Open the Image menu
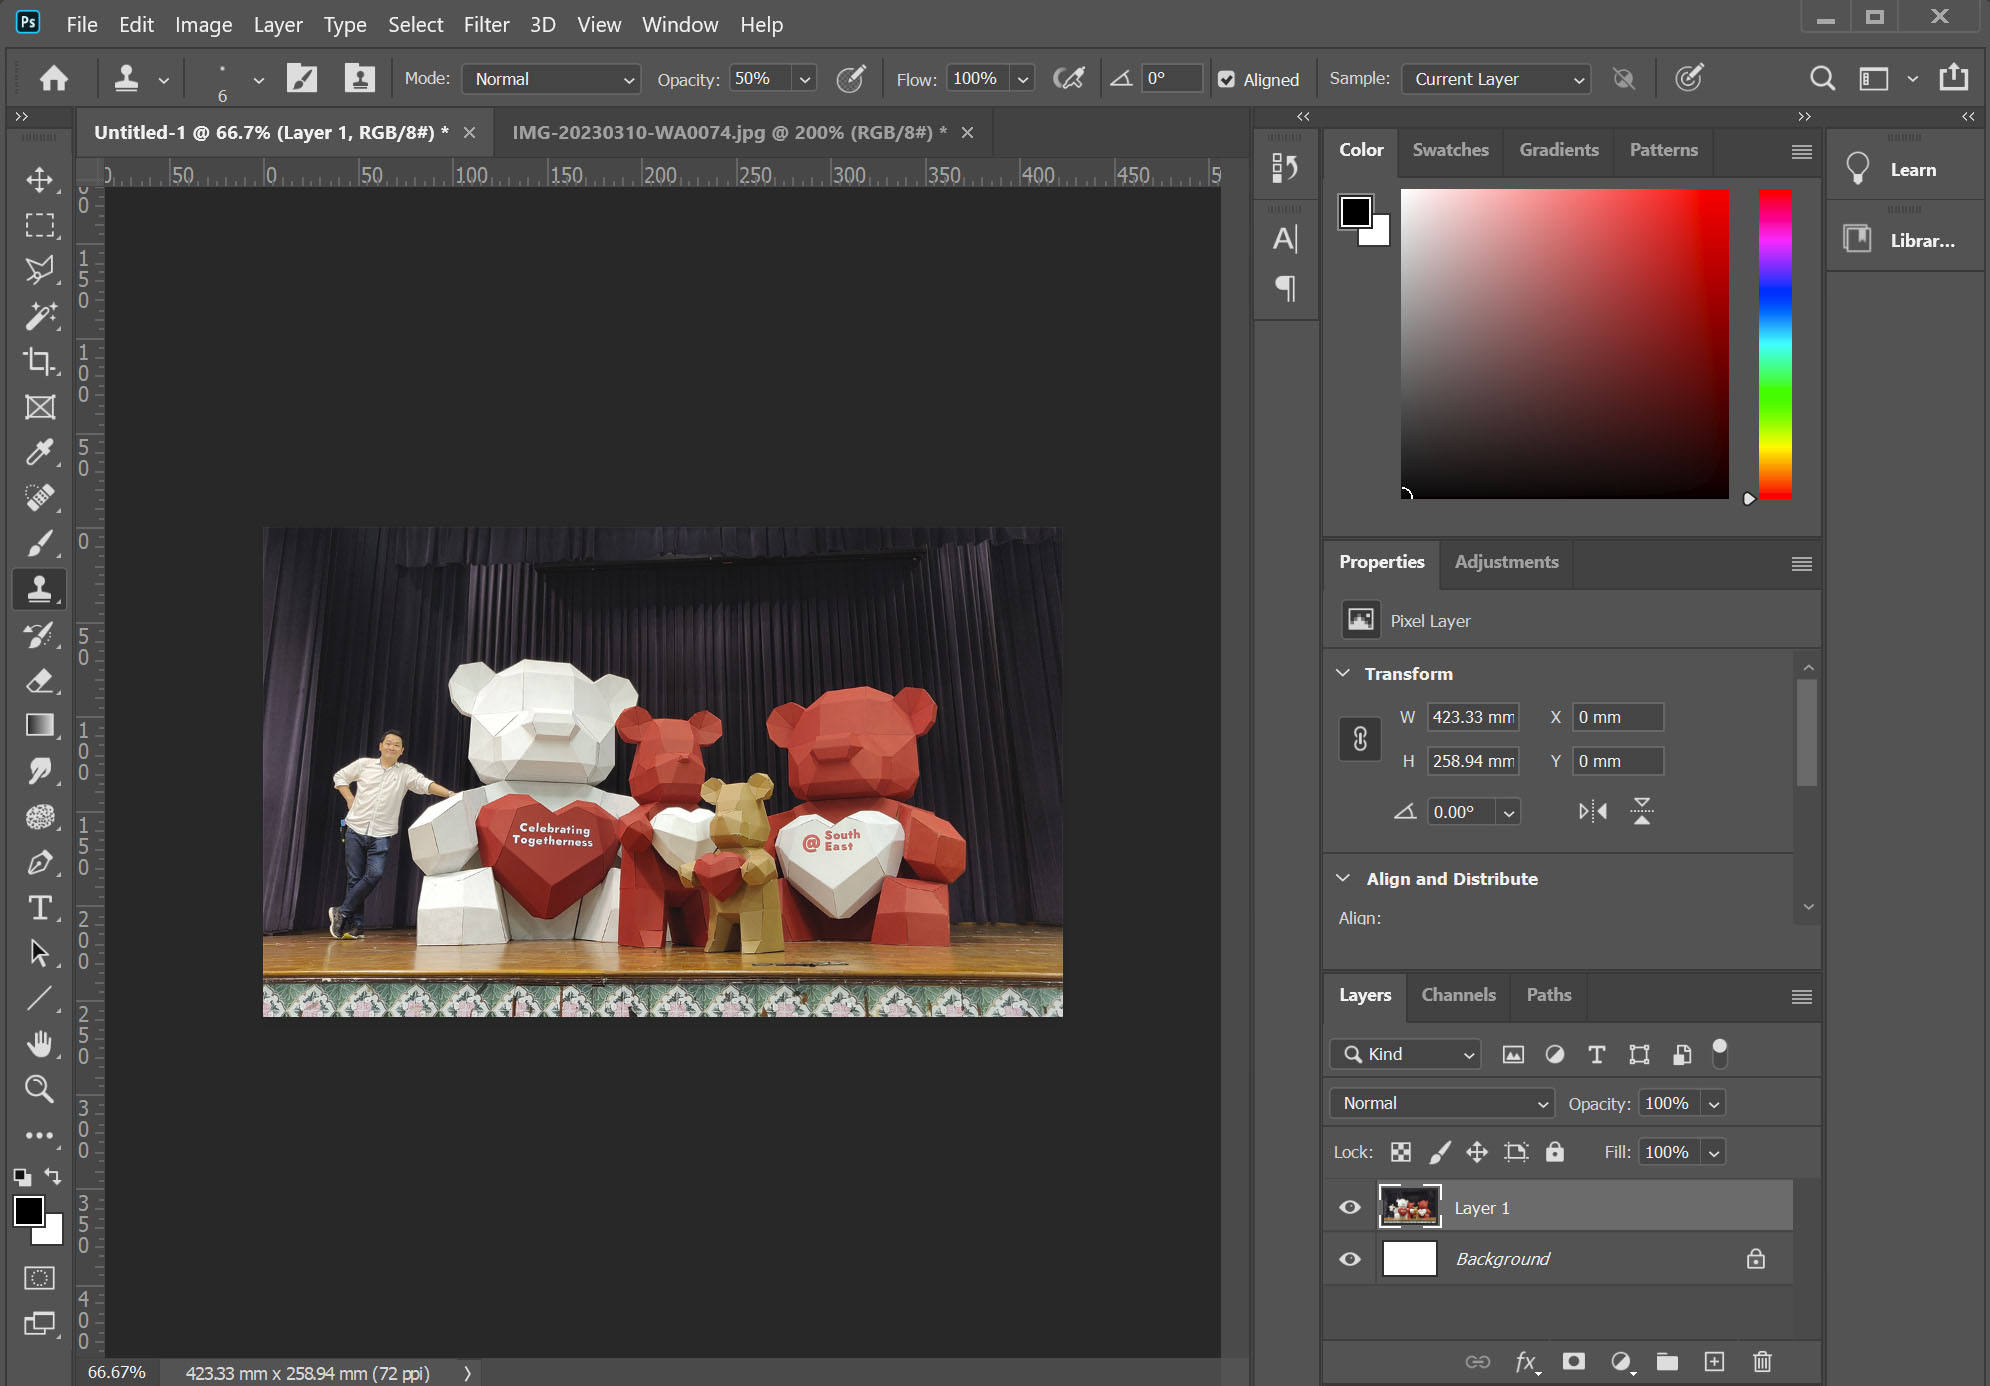Image resolution: width=1990 pixels, height=1386 pixels. pyautogui.click(x=203, y=24)
